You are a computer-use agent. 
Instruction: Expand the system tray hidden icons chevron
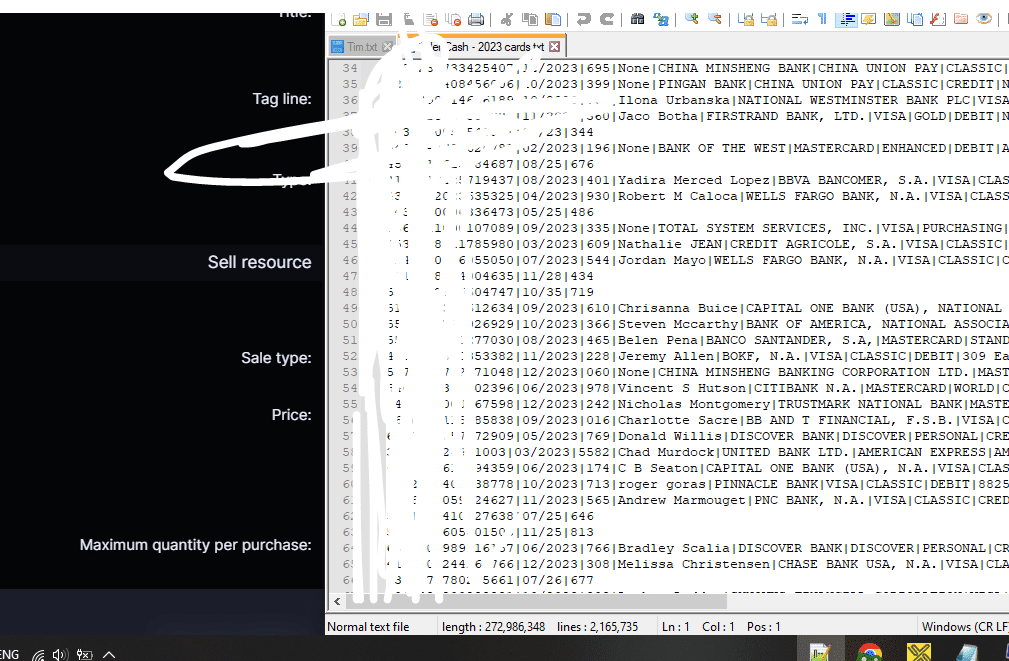click(x=109, y=654)
